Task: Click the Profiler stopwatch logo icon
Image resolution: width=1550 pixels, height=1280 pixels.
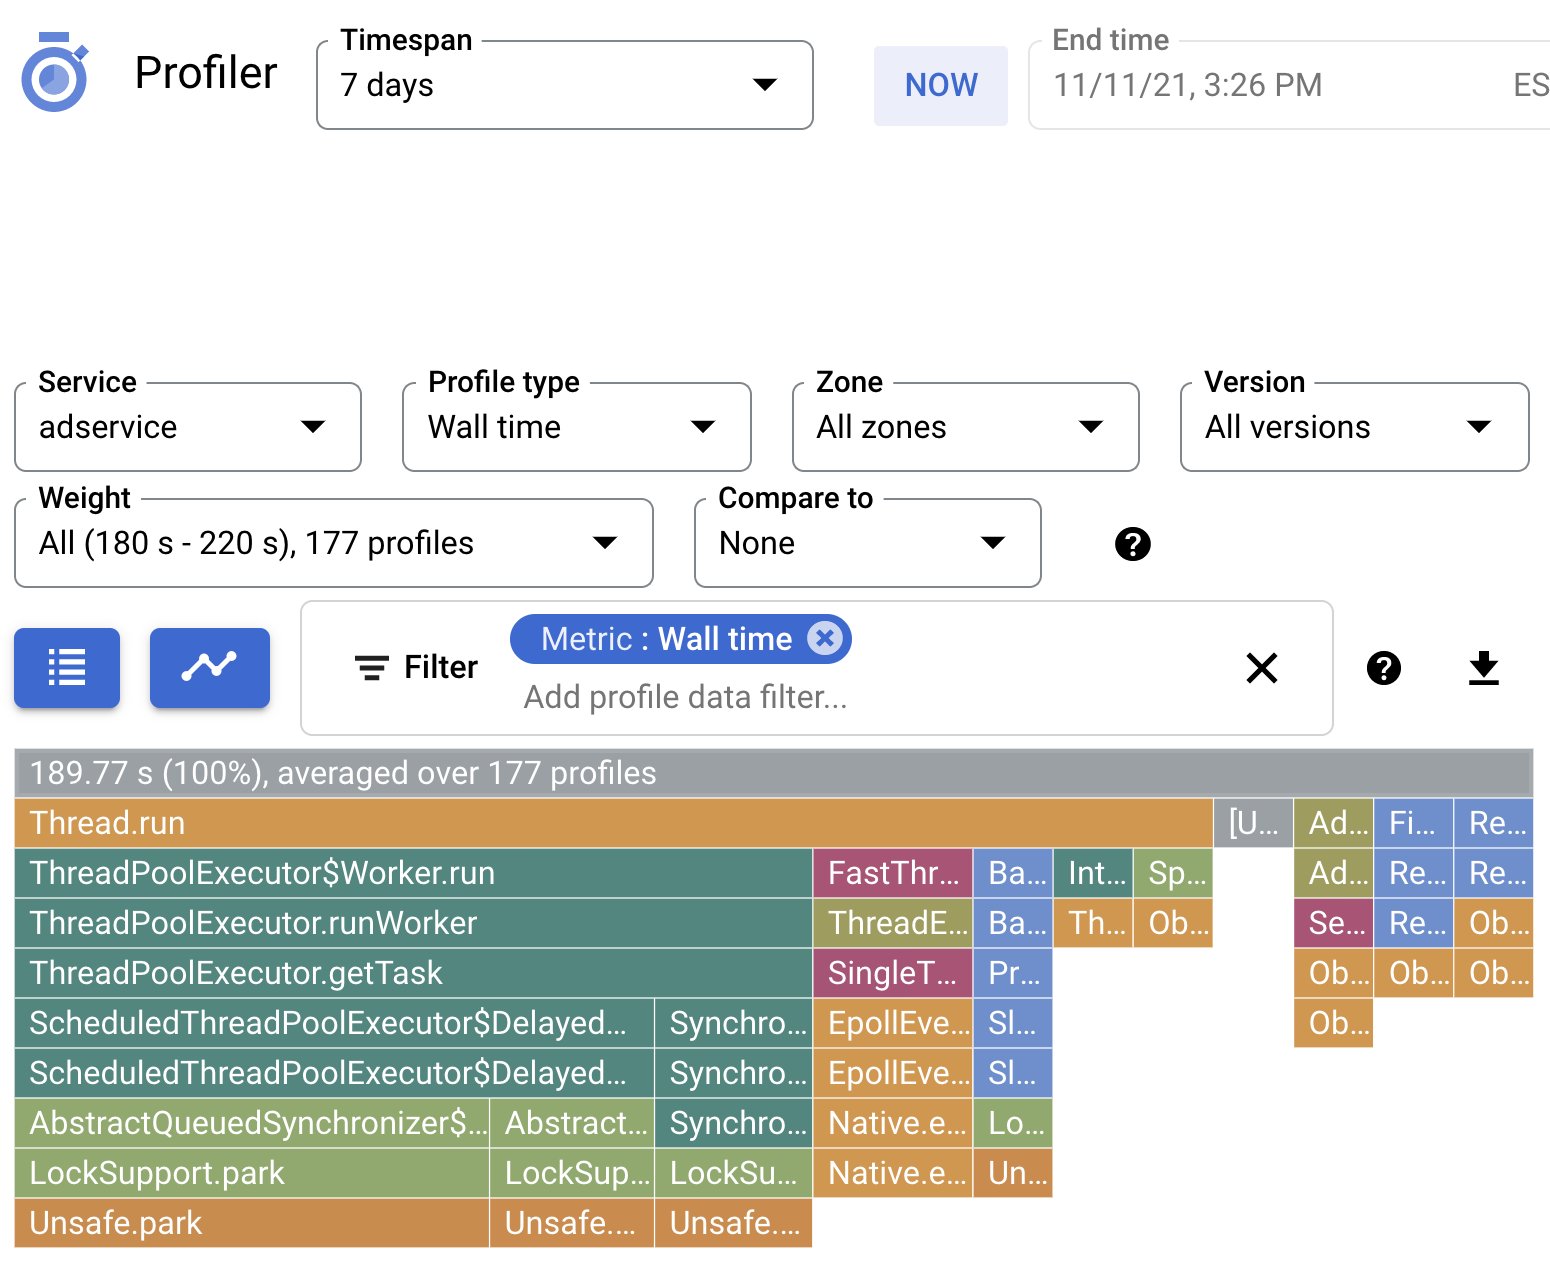Action: [x=55, y=71]
